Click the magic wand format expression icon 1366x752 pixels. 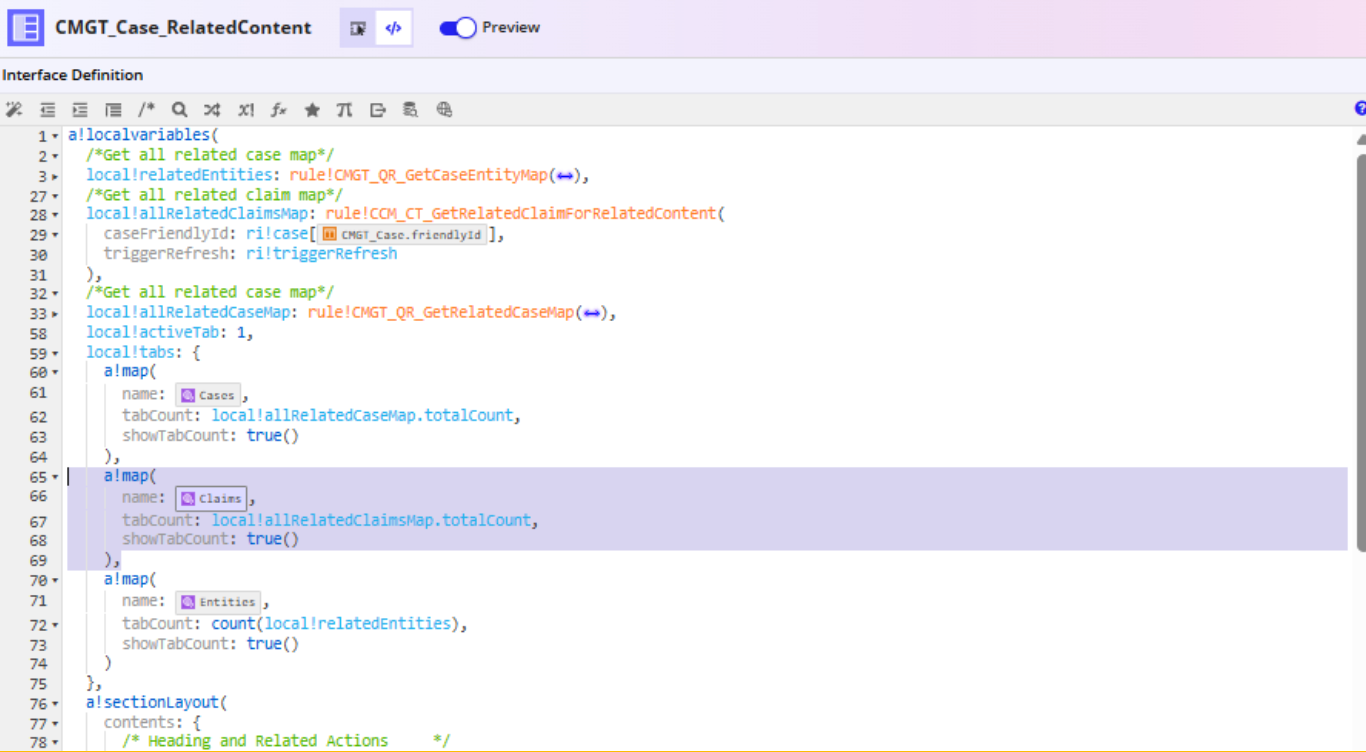coord(14,110)
